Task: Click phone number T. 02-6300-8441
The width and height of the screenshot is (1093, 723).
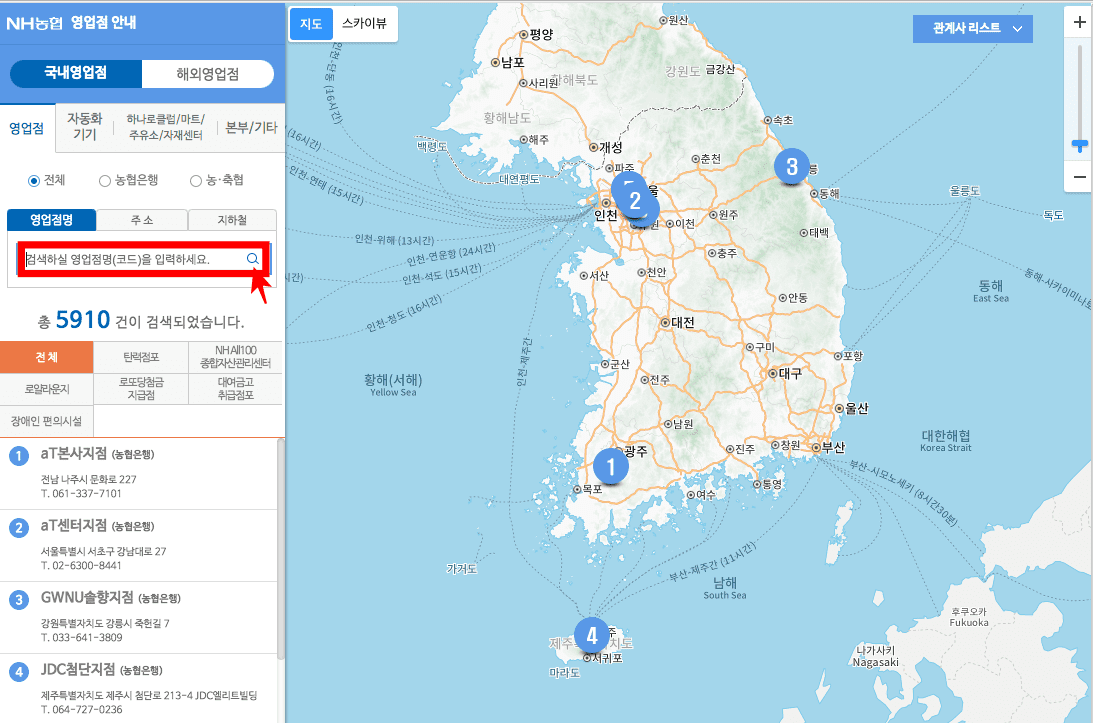Action: (81, 565)
